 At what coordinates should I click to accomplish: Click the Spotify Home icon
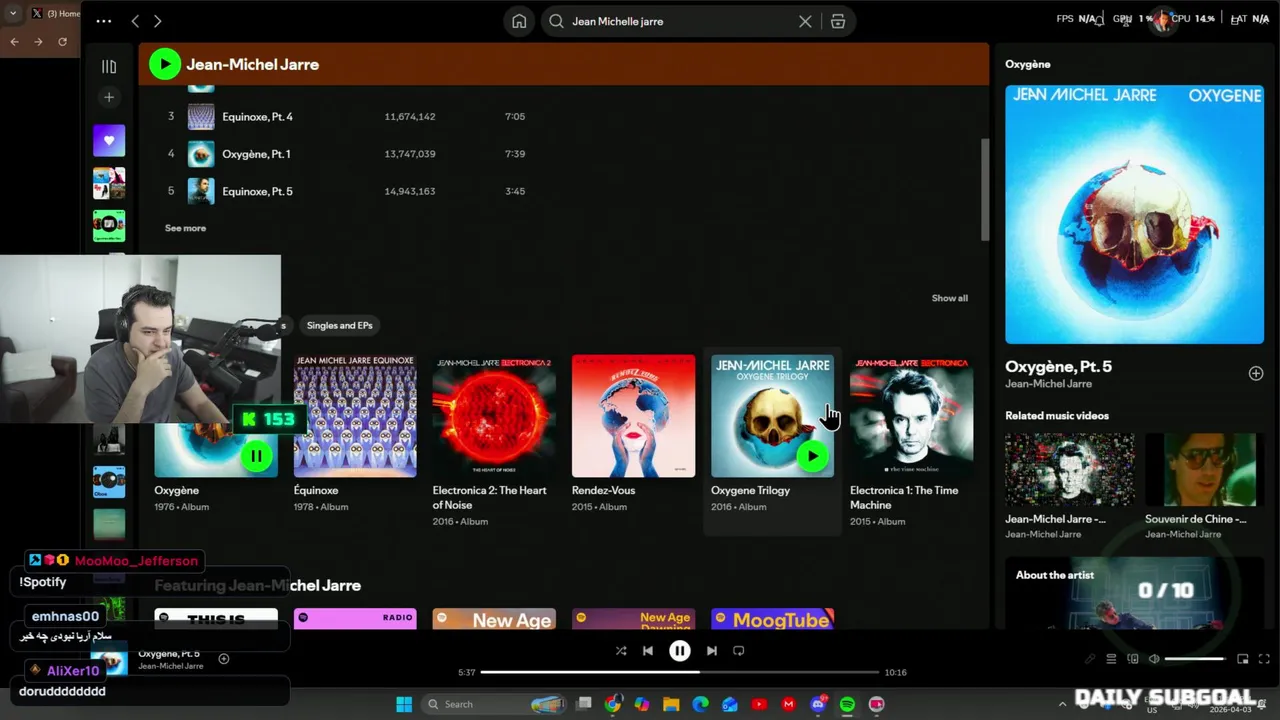coord(519,21)
